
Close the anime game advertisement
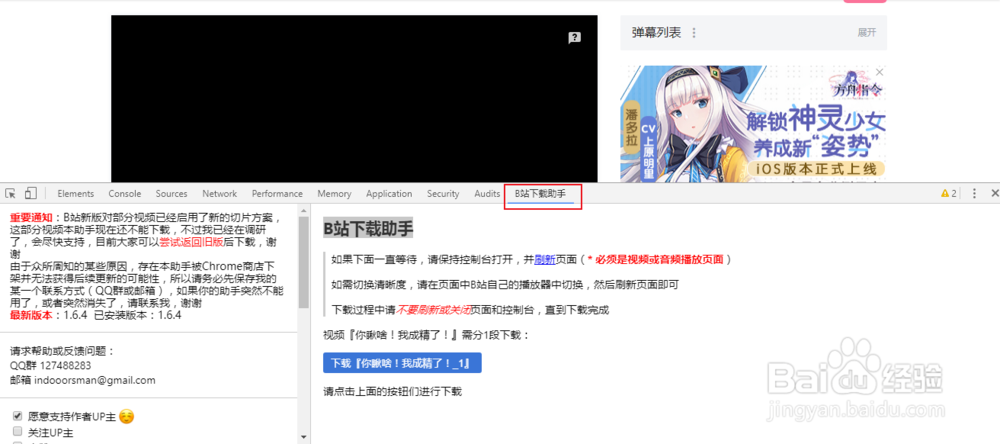[x=879, y=72]
